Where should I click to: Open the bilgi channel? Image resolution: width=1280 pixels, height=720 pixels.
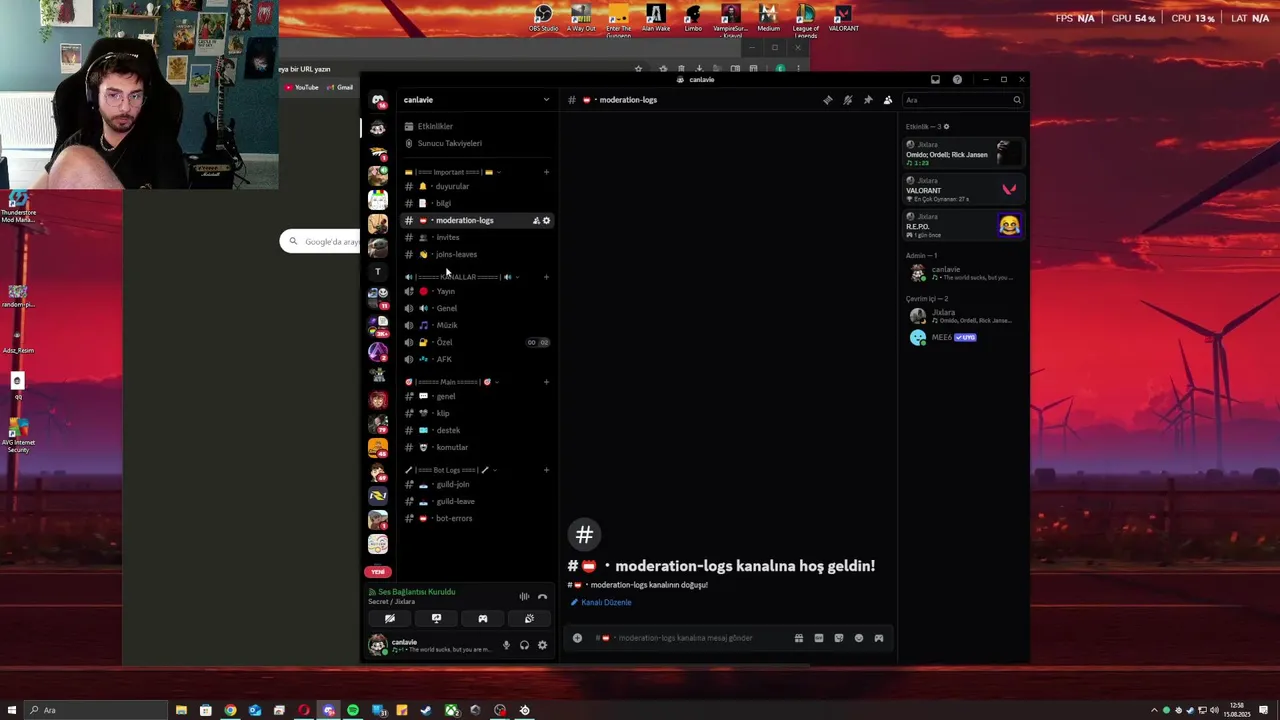477,203
